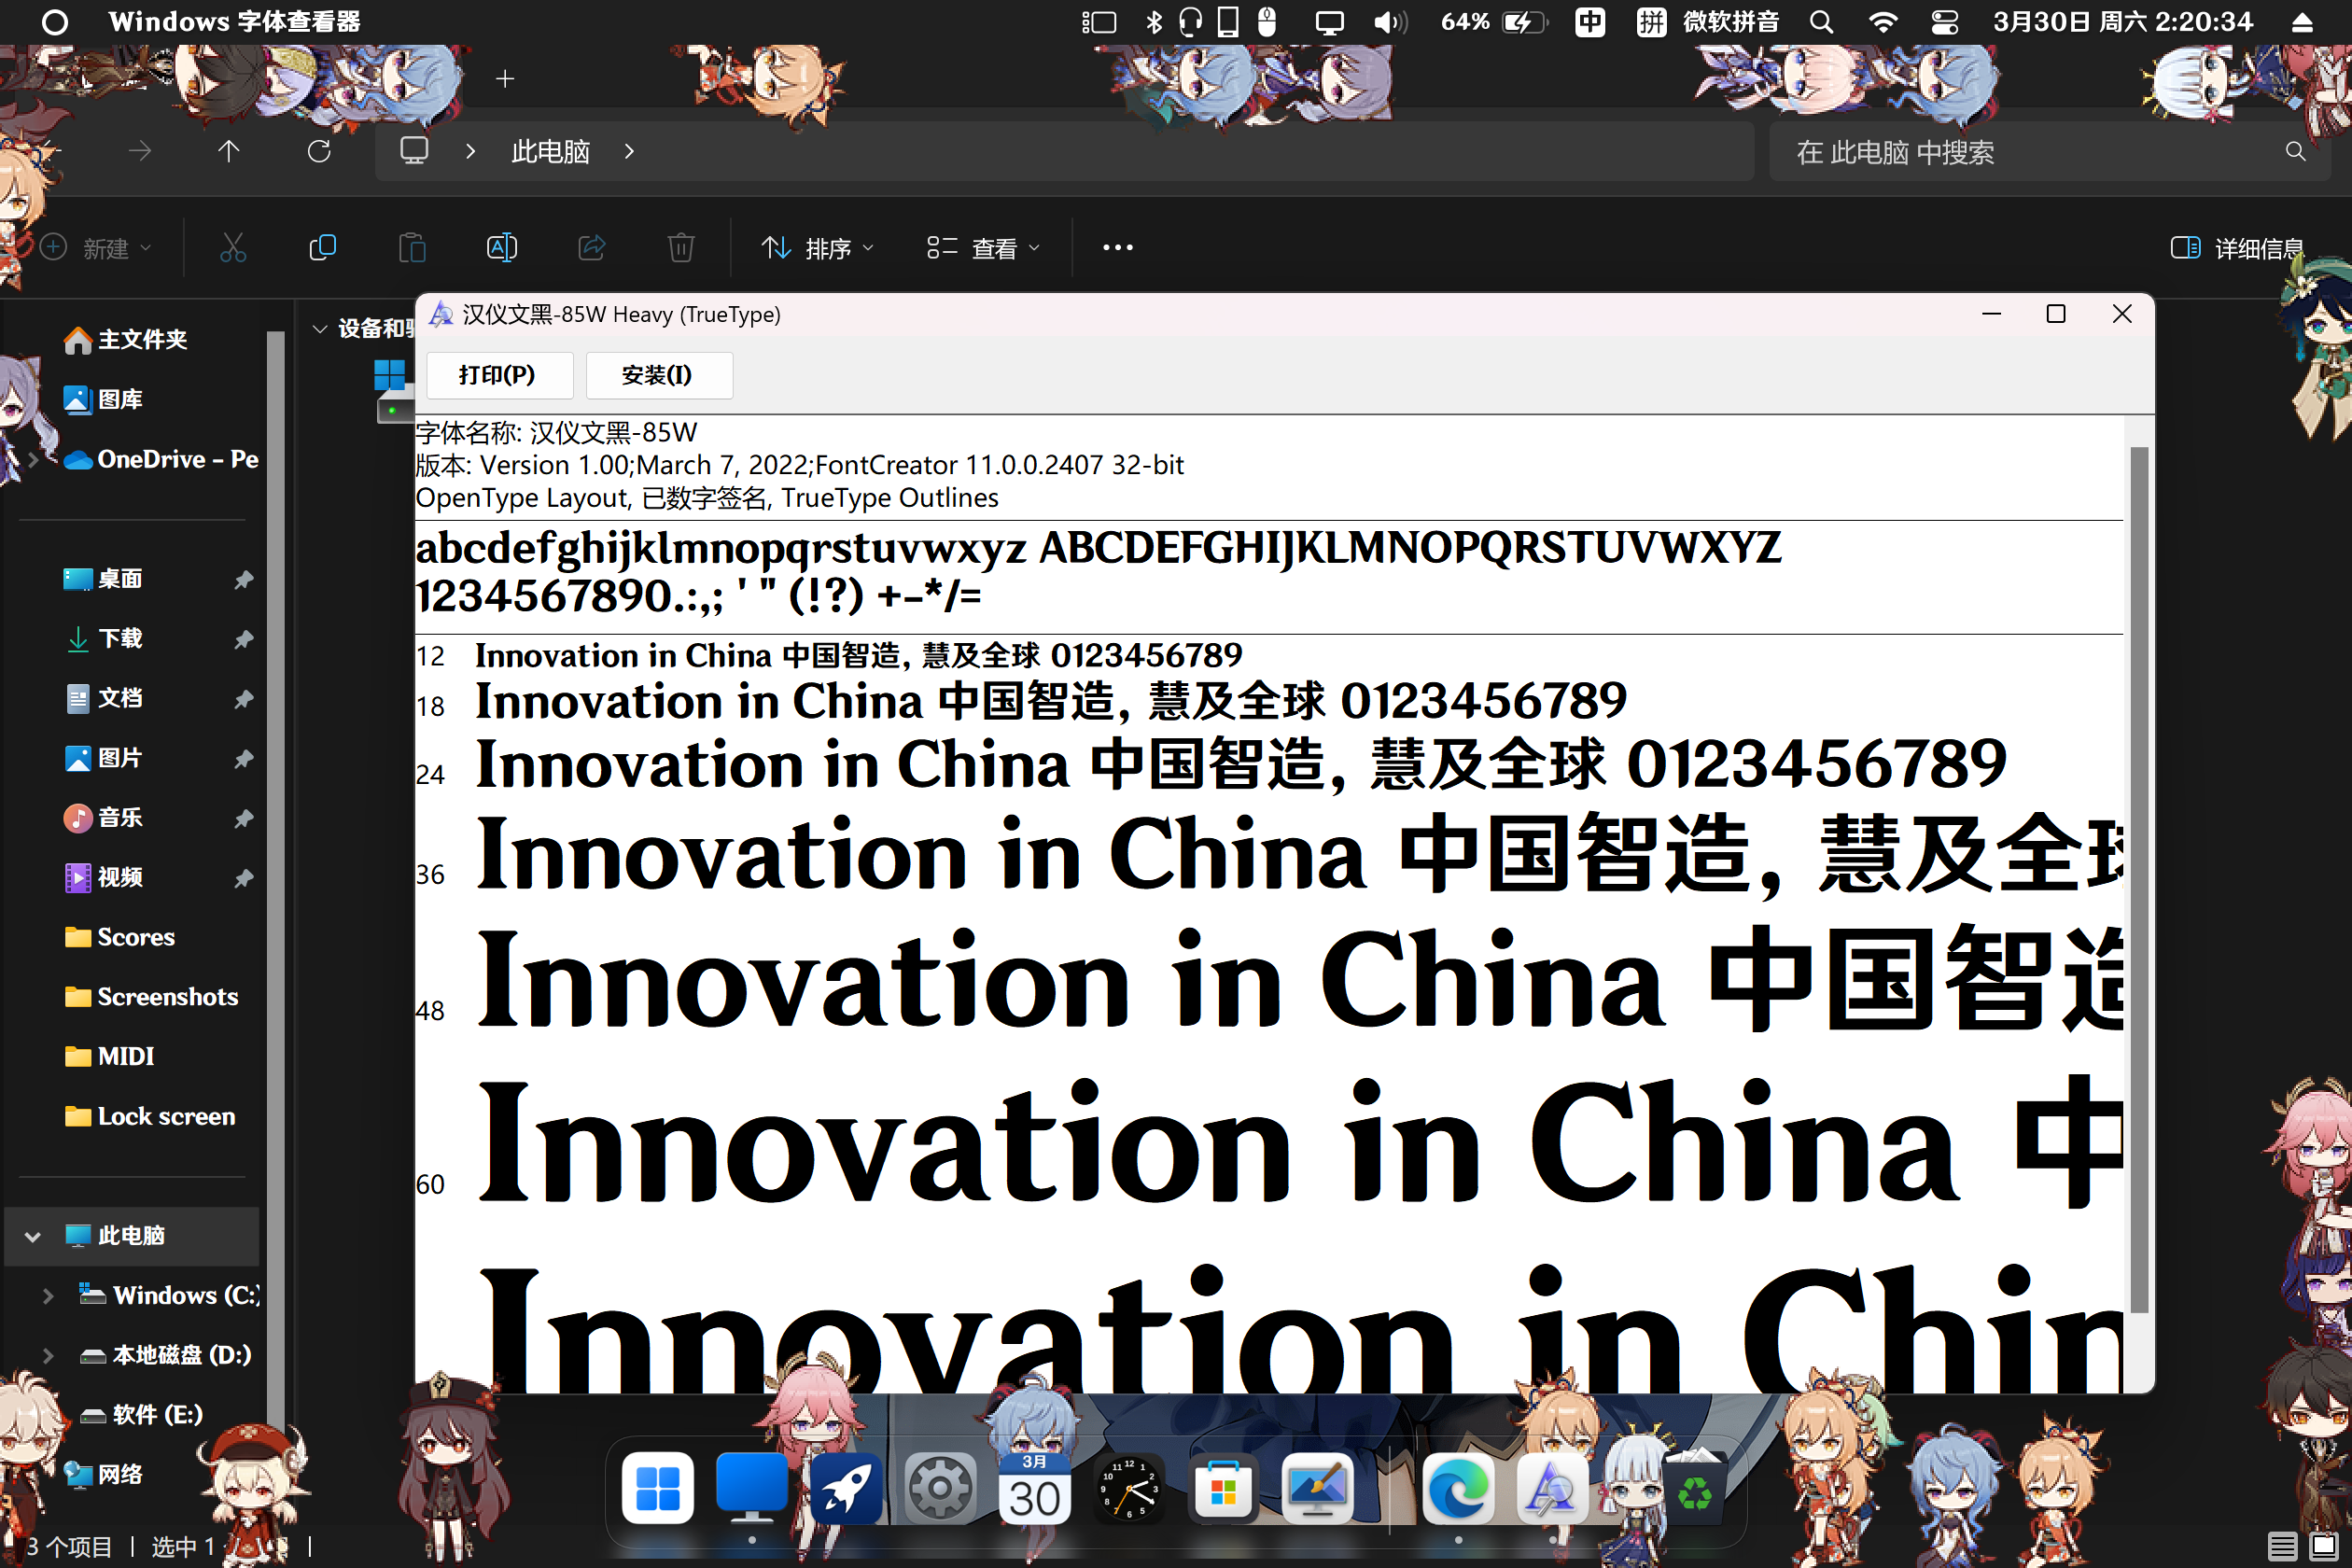
Task: Open Microsoft Edge in the dock
Action: 1458,1489
